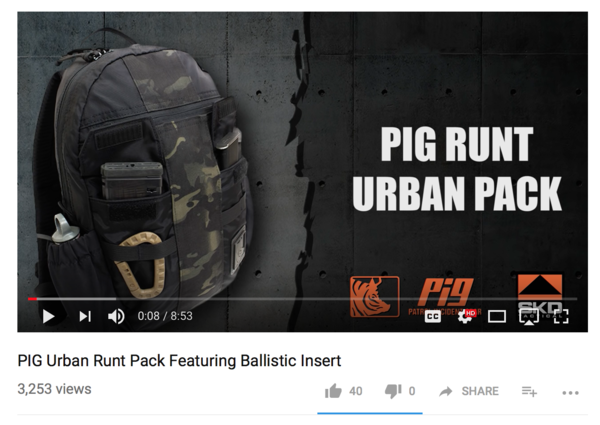The height and width of the screenshot is (425, 600).
Task: Click the boar head logo
Action: 375,297
